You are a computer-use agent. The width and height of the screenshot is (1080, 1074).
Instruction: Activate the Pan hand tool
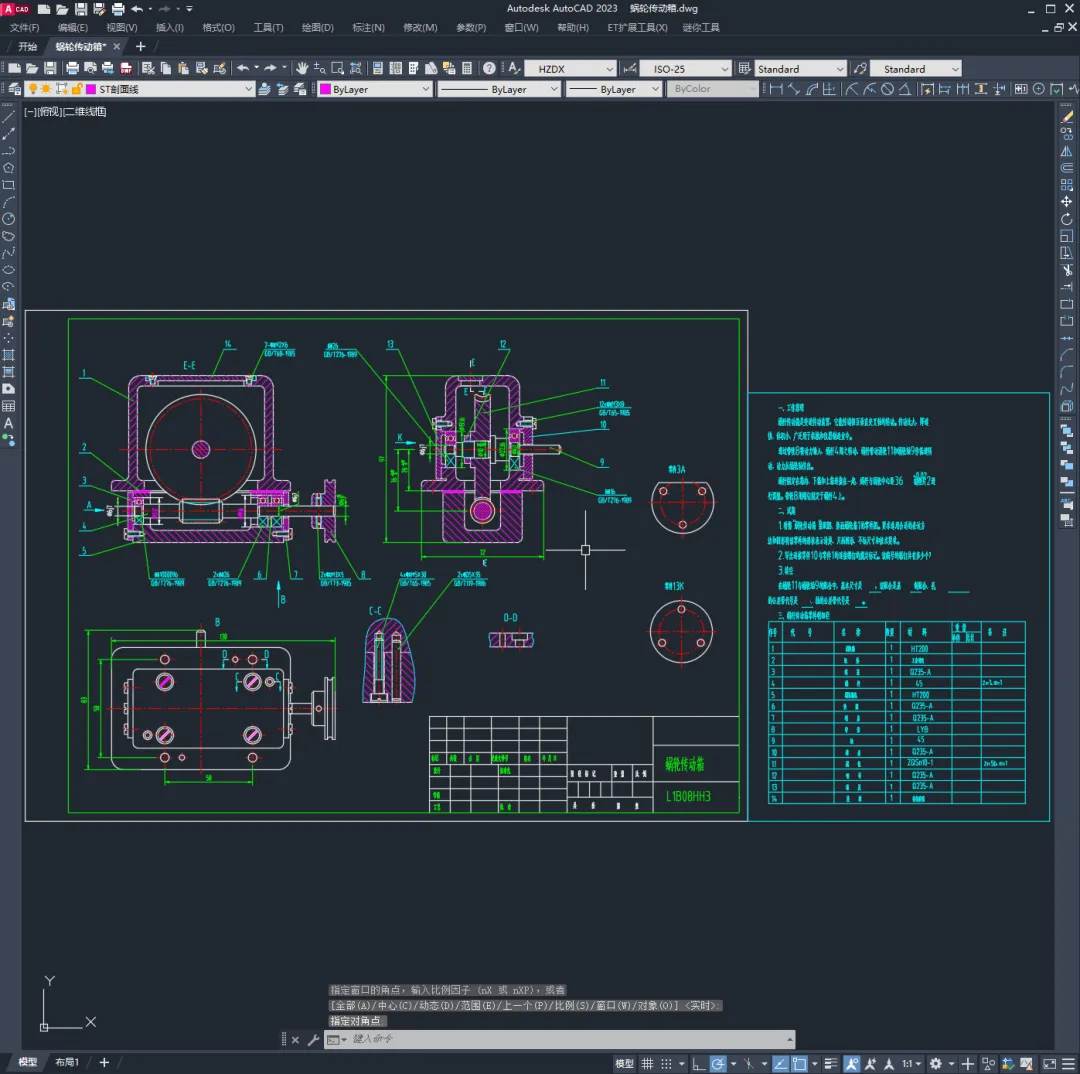[x=302, y=68]
